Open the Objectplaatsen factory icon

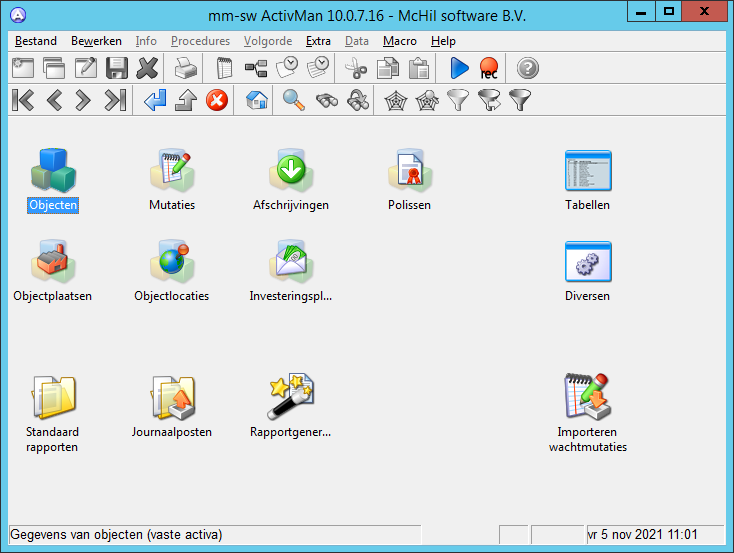point(53,261)
